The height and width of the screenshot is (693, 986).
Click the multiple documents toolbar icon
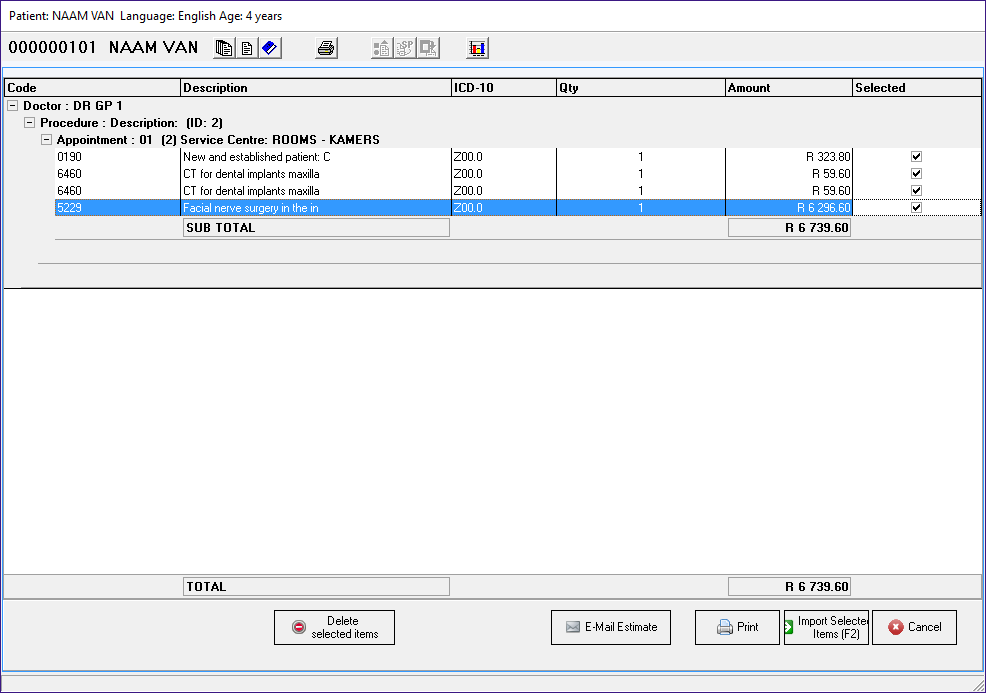(225, 48)
